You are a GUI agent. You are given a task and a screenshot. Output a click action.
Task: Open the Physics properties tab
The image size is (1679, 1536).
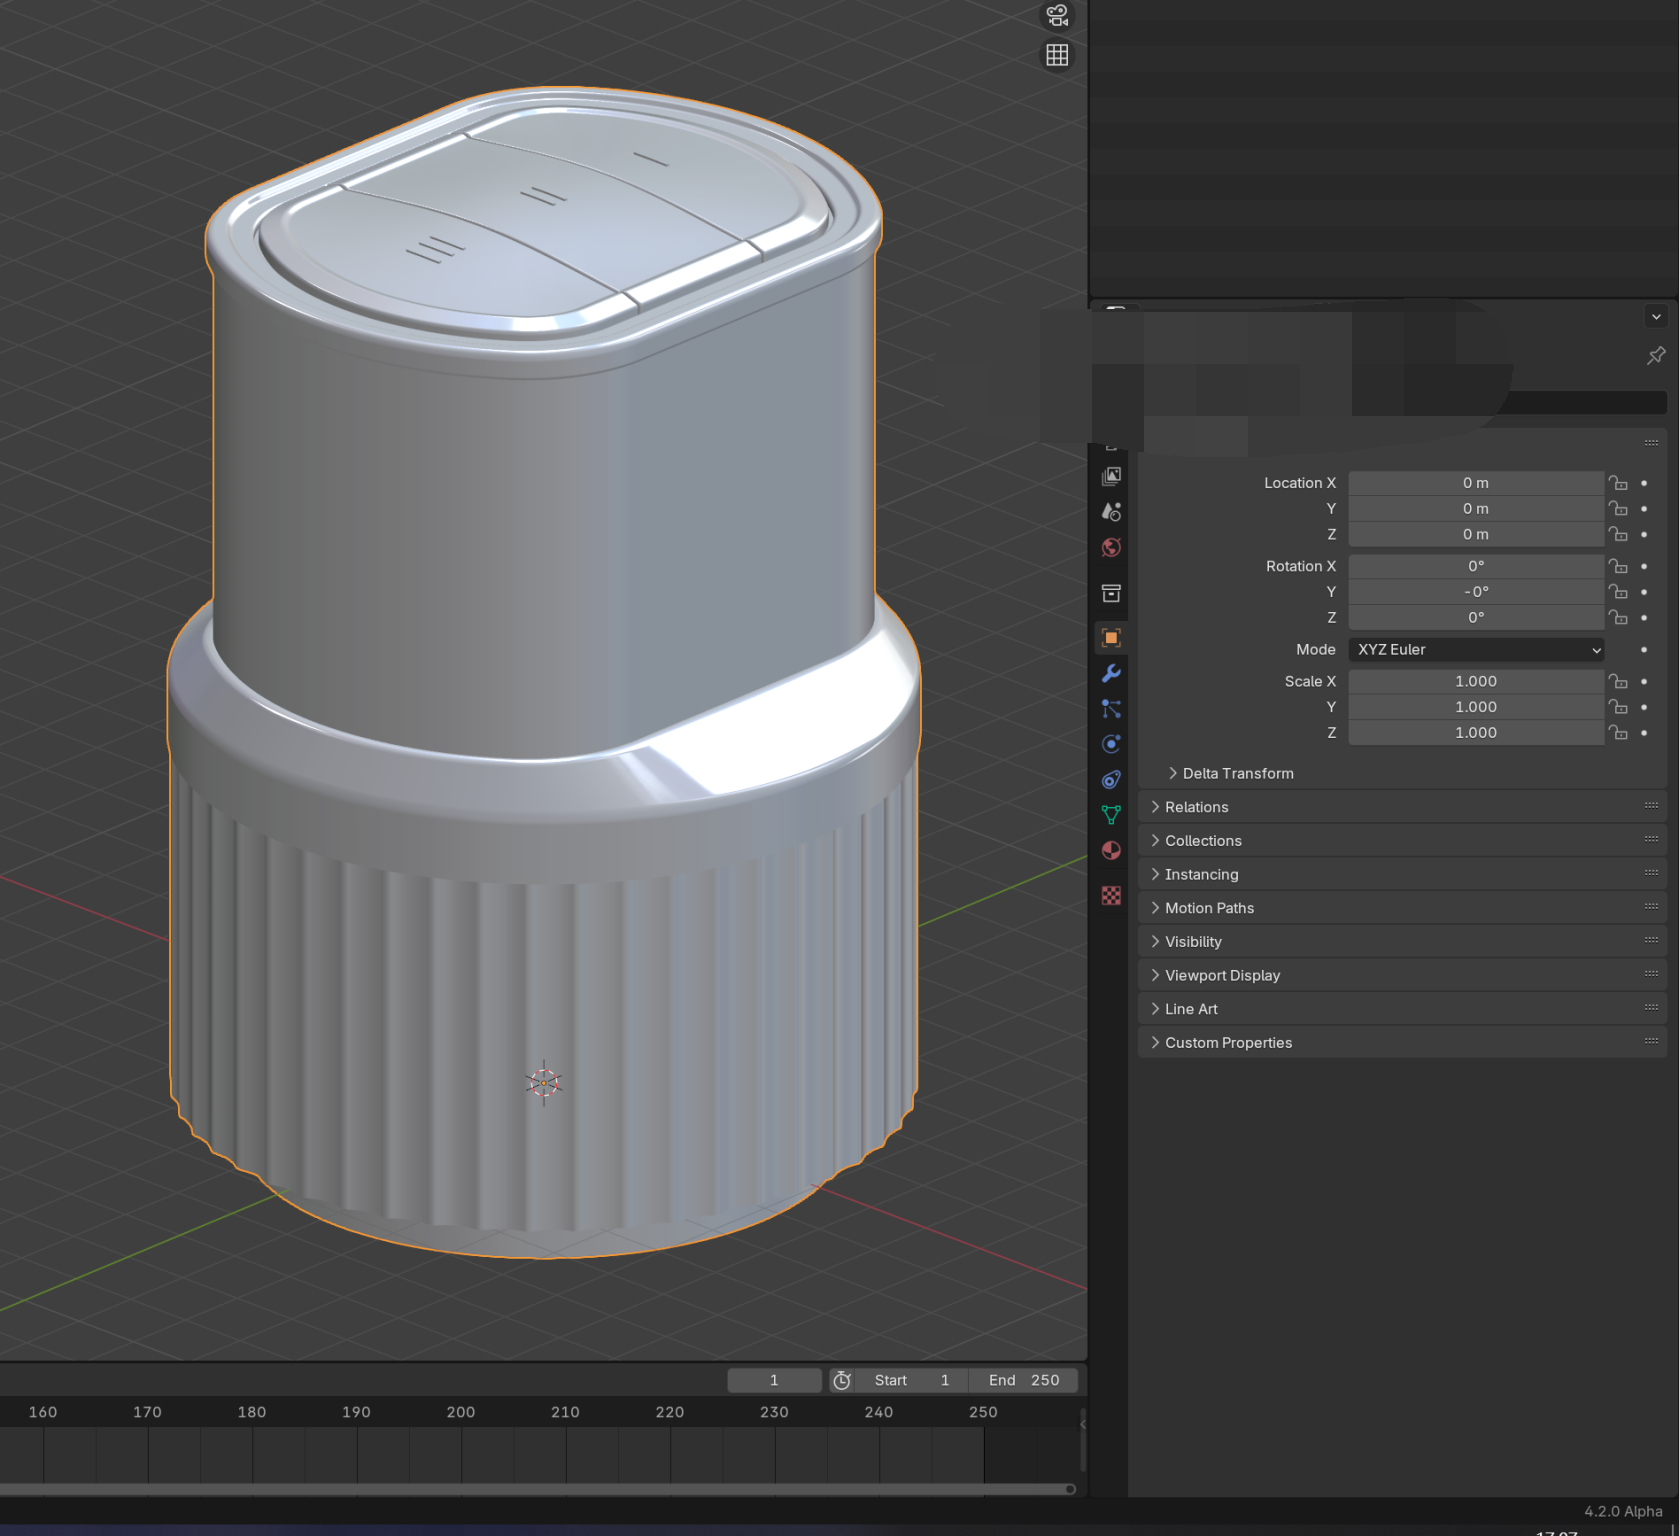tap(1111, 744)
